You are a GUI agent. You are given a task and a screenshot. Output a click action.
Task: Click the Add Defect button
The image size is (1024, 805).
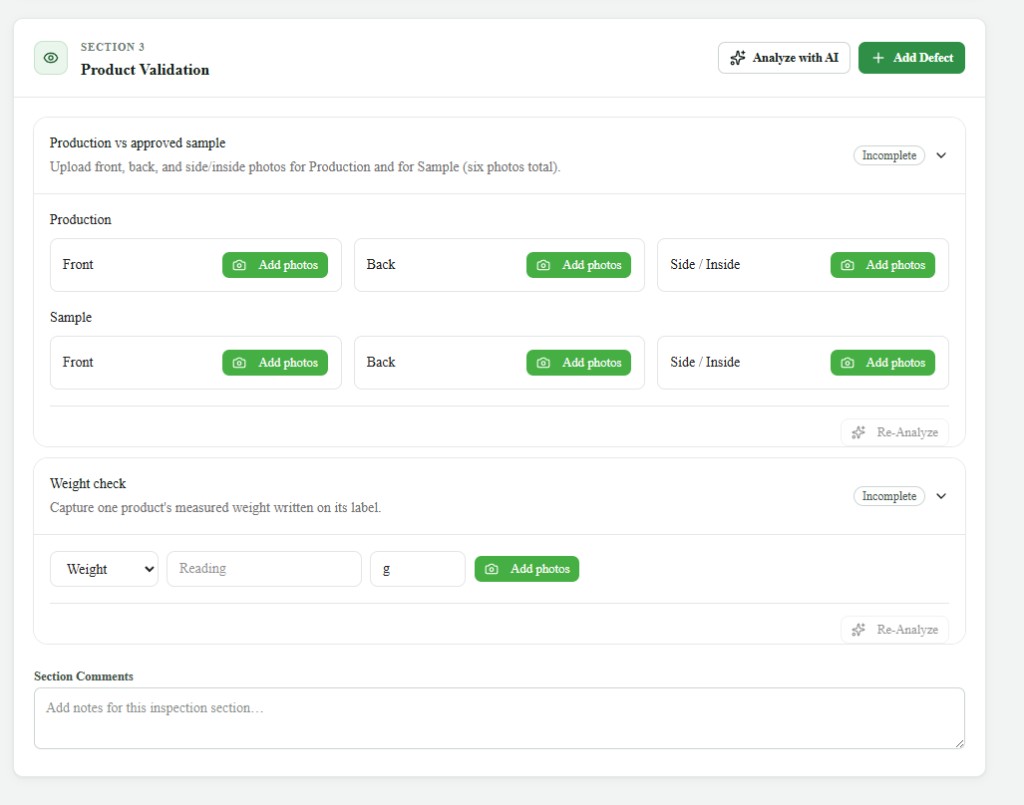coord(911,58)
